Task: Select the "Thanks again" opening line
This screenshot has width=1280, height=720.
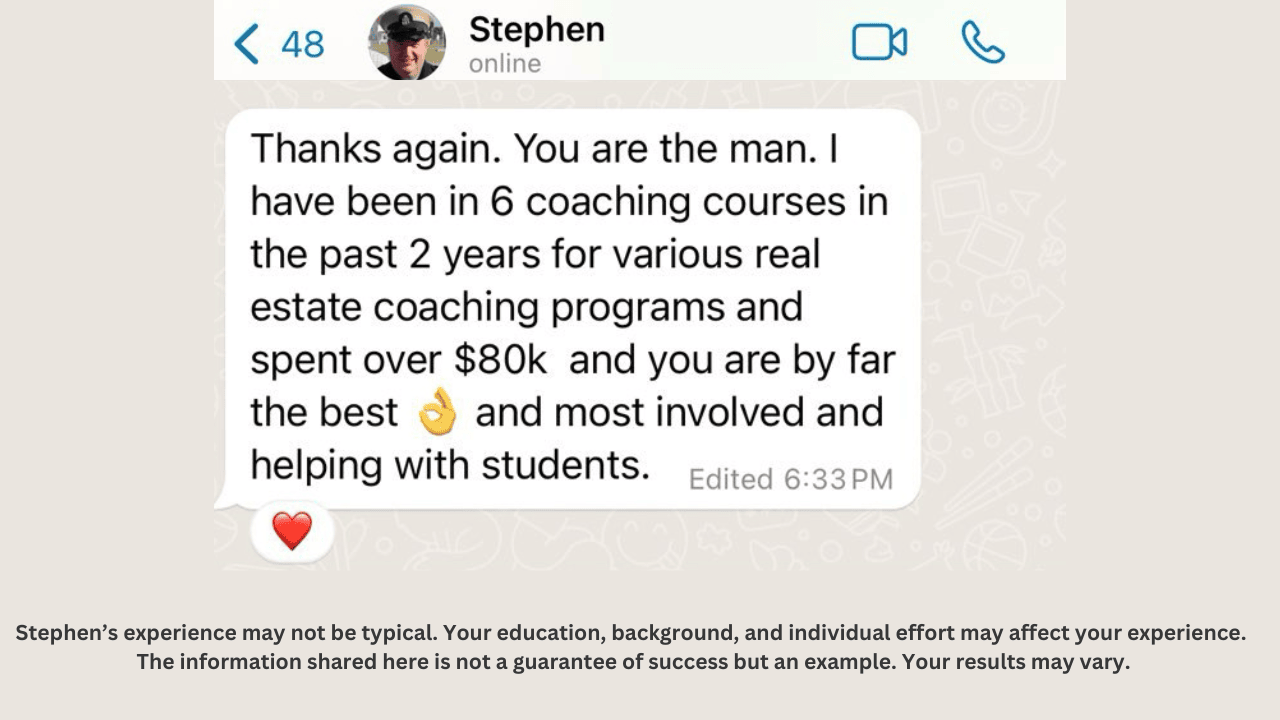Action: [x=380, y=150]
